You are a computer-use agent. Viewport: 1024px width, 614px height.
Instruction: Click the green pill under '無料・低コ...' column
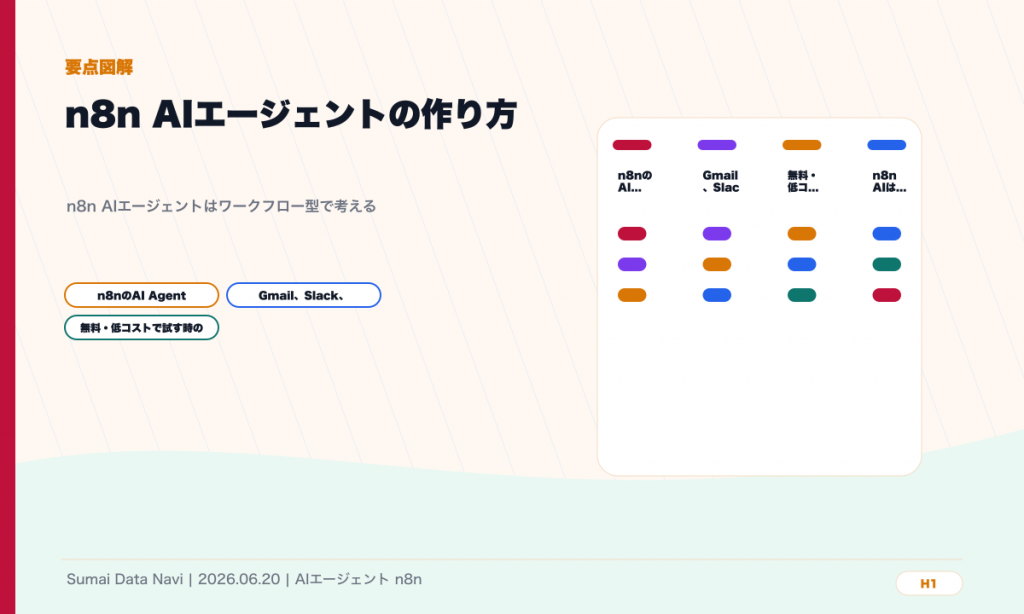click(x=802, y=295)
